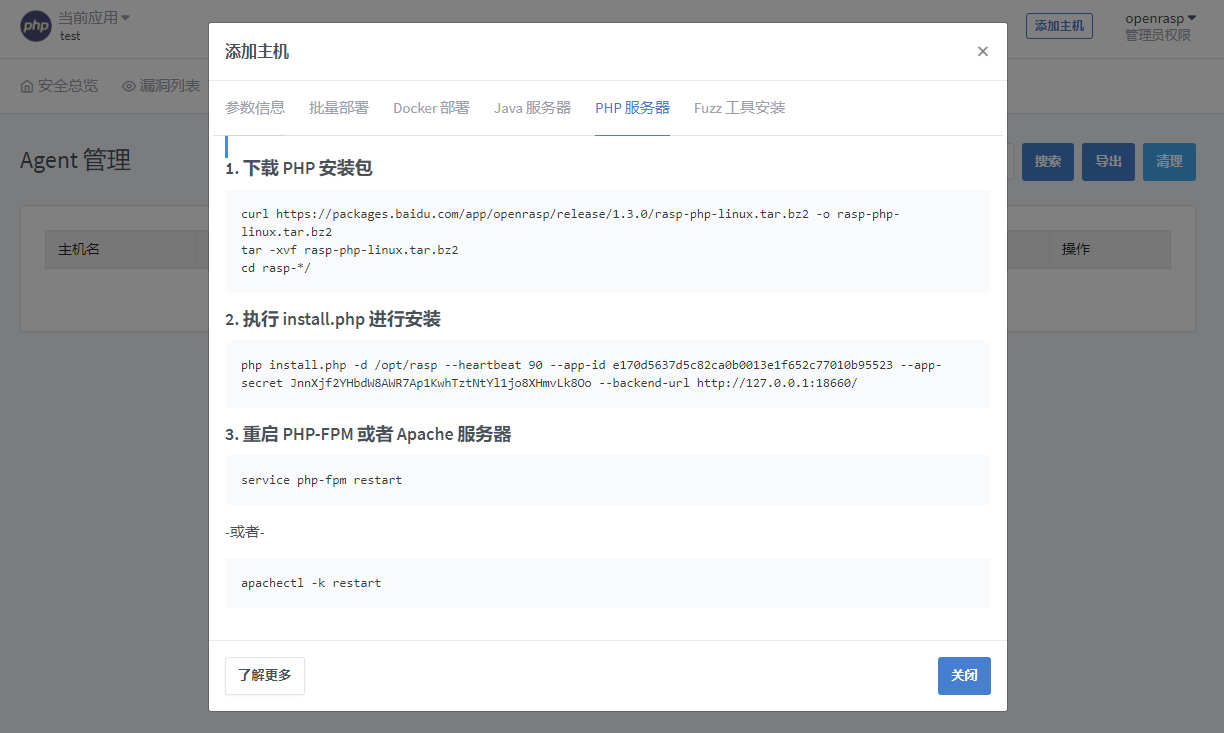
Task: Open the Java 服务器 tab
Action: pyautogui.click(x=532, y=108)
